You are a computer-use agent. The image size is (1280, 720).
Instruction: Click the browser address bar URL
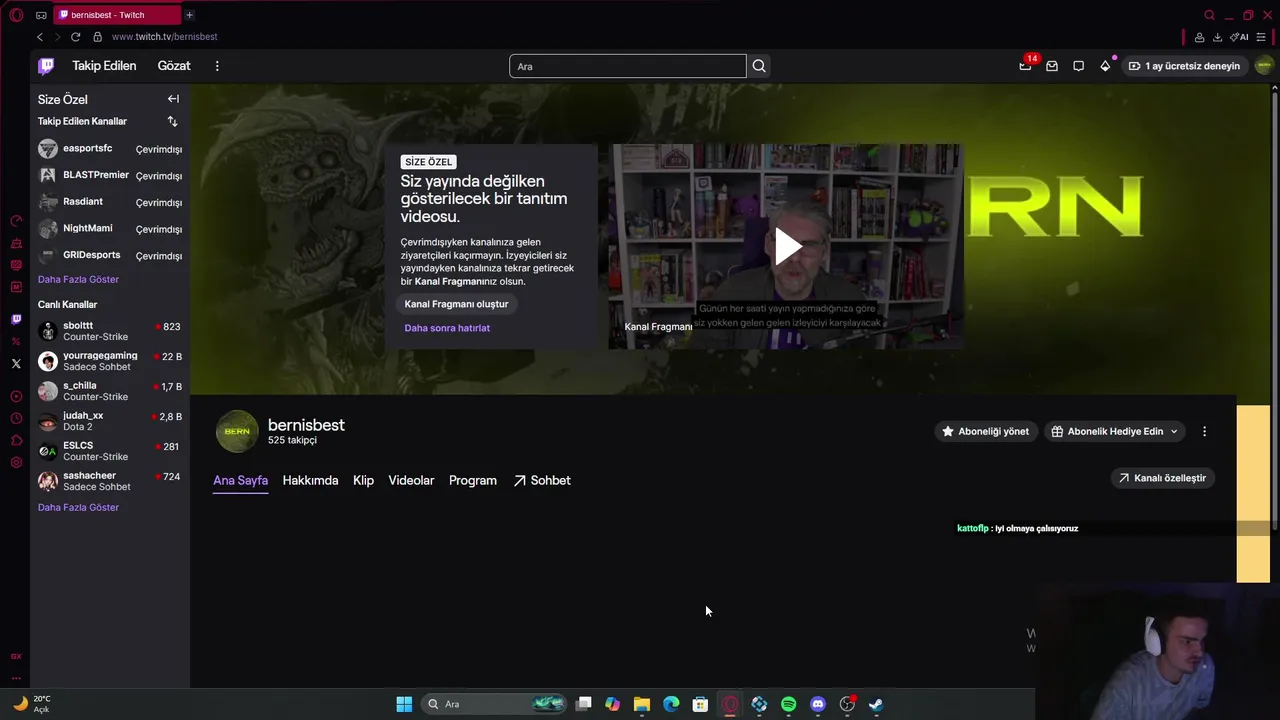pos(164,37)
